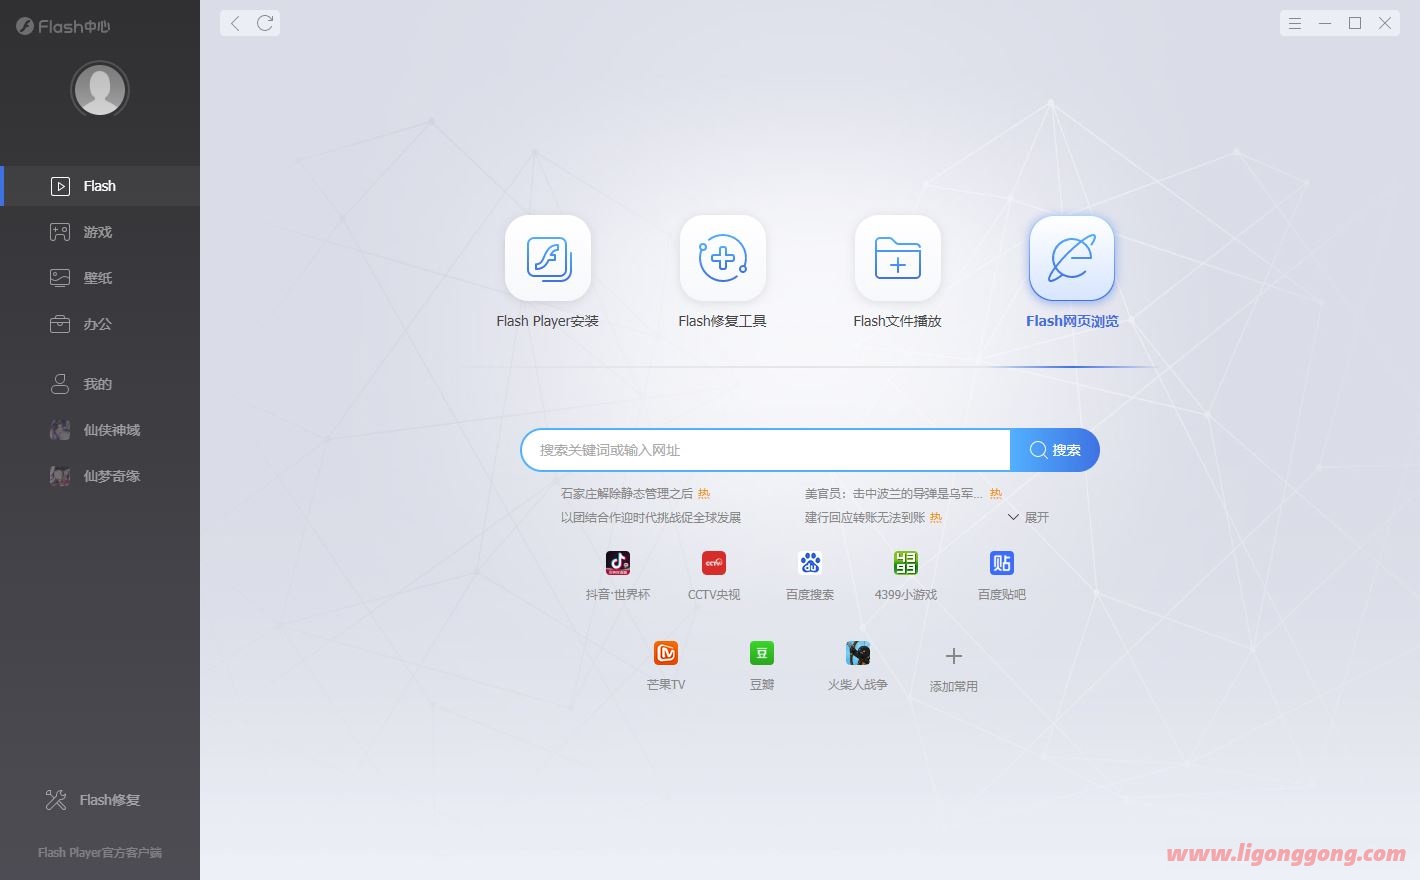Screen dimensions: 1420x880
Task: Open the 4399小游戏 shortcut icon
Action: (906, 563)
